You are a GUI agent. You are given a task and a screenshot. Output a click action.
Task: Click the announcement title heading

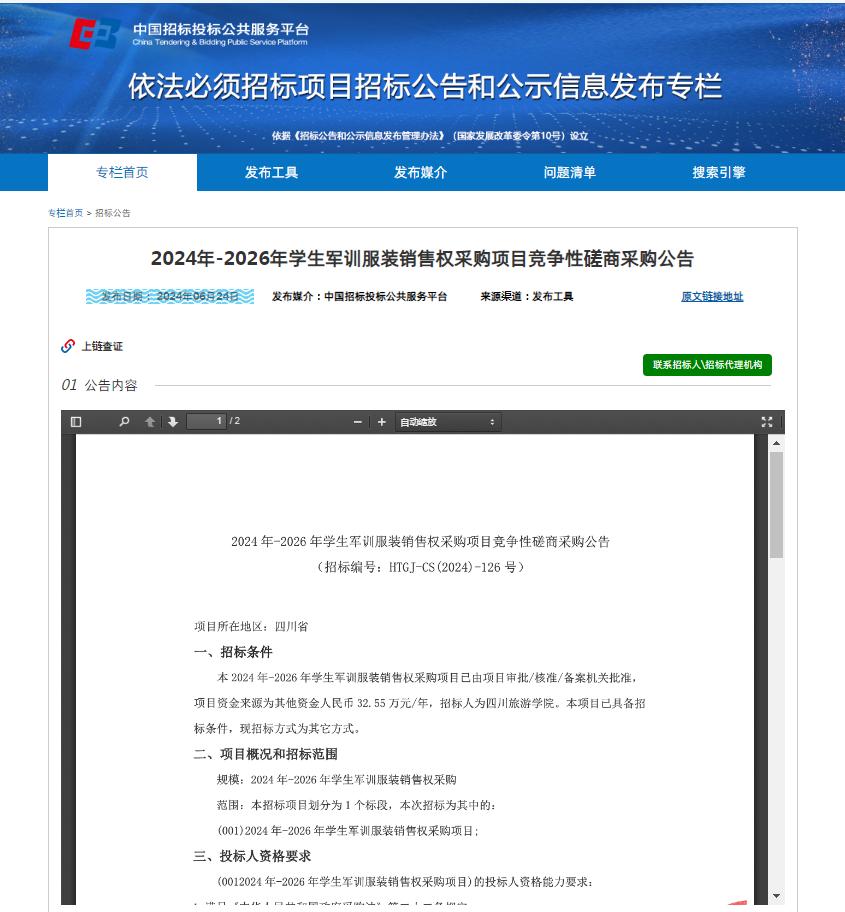click(423, 259)
